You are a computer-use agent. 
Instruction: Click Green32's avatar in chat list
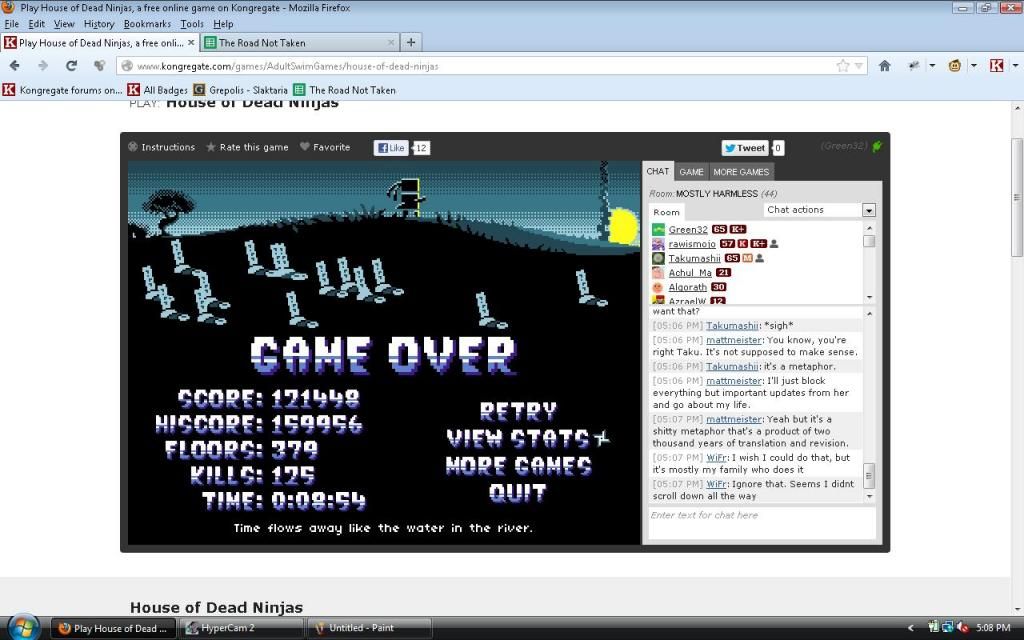[658, 229]
